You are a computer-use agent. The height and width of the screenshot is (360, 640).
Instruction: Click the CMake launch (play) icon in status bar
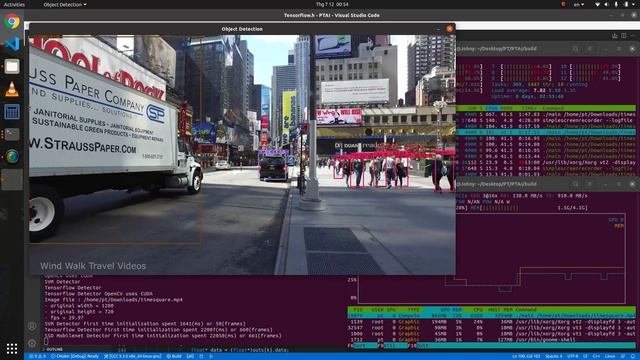(211, 356)
